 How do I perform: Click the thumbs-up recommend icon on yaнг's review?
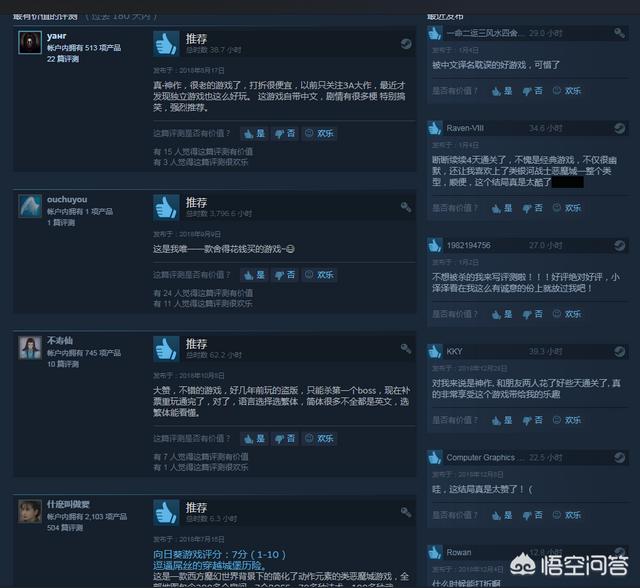[166, 44]
